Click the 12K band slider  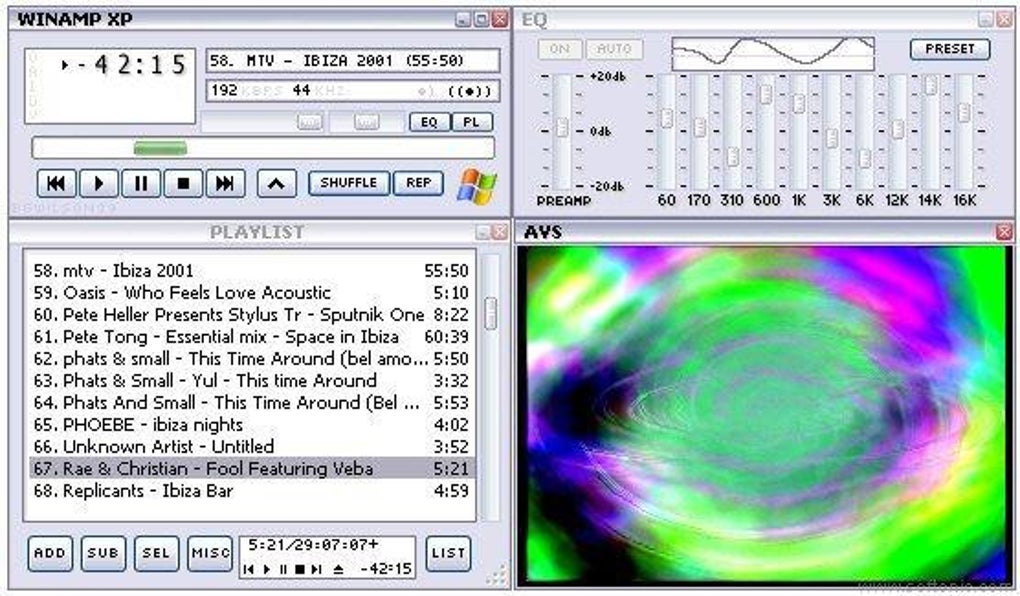pyautogui.click(x=898, y=129)
